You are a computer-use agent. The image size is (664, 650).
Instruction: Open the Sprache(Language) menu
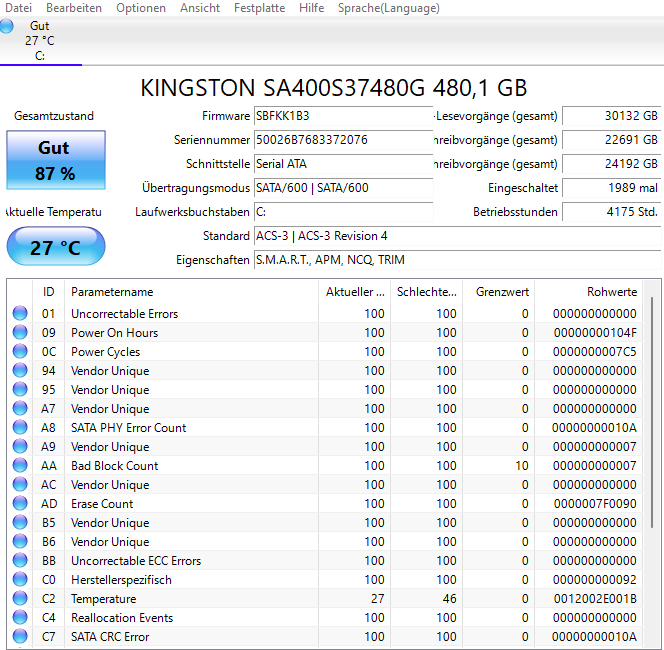coord(389,8)
